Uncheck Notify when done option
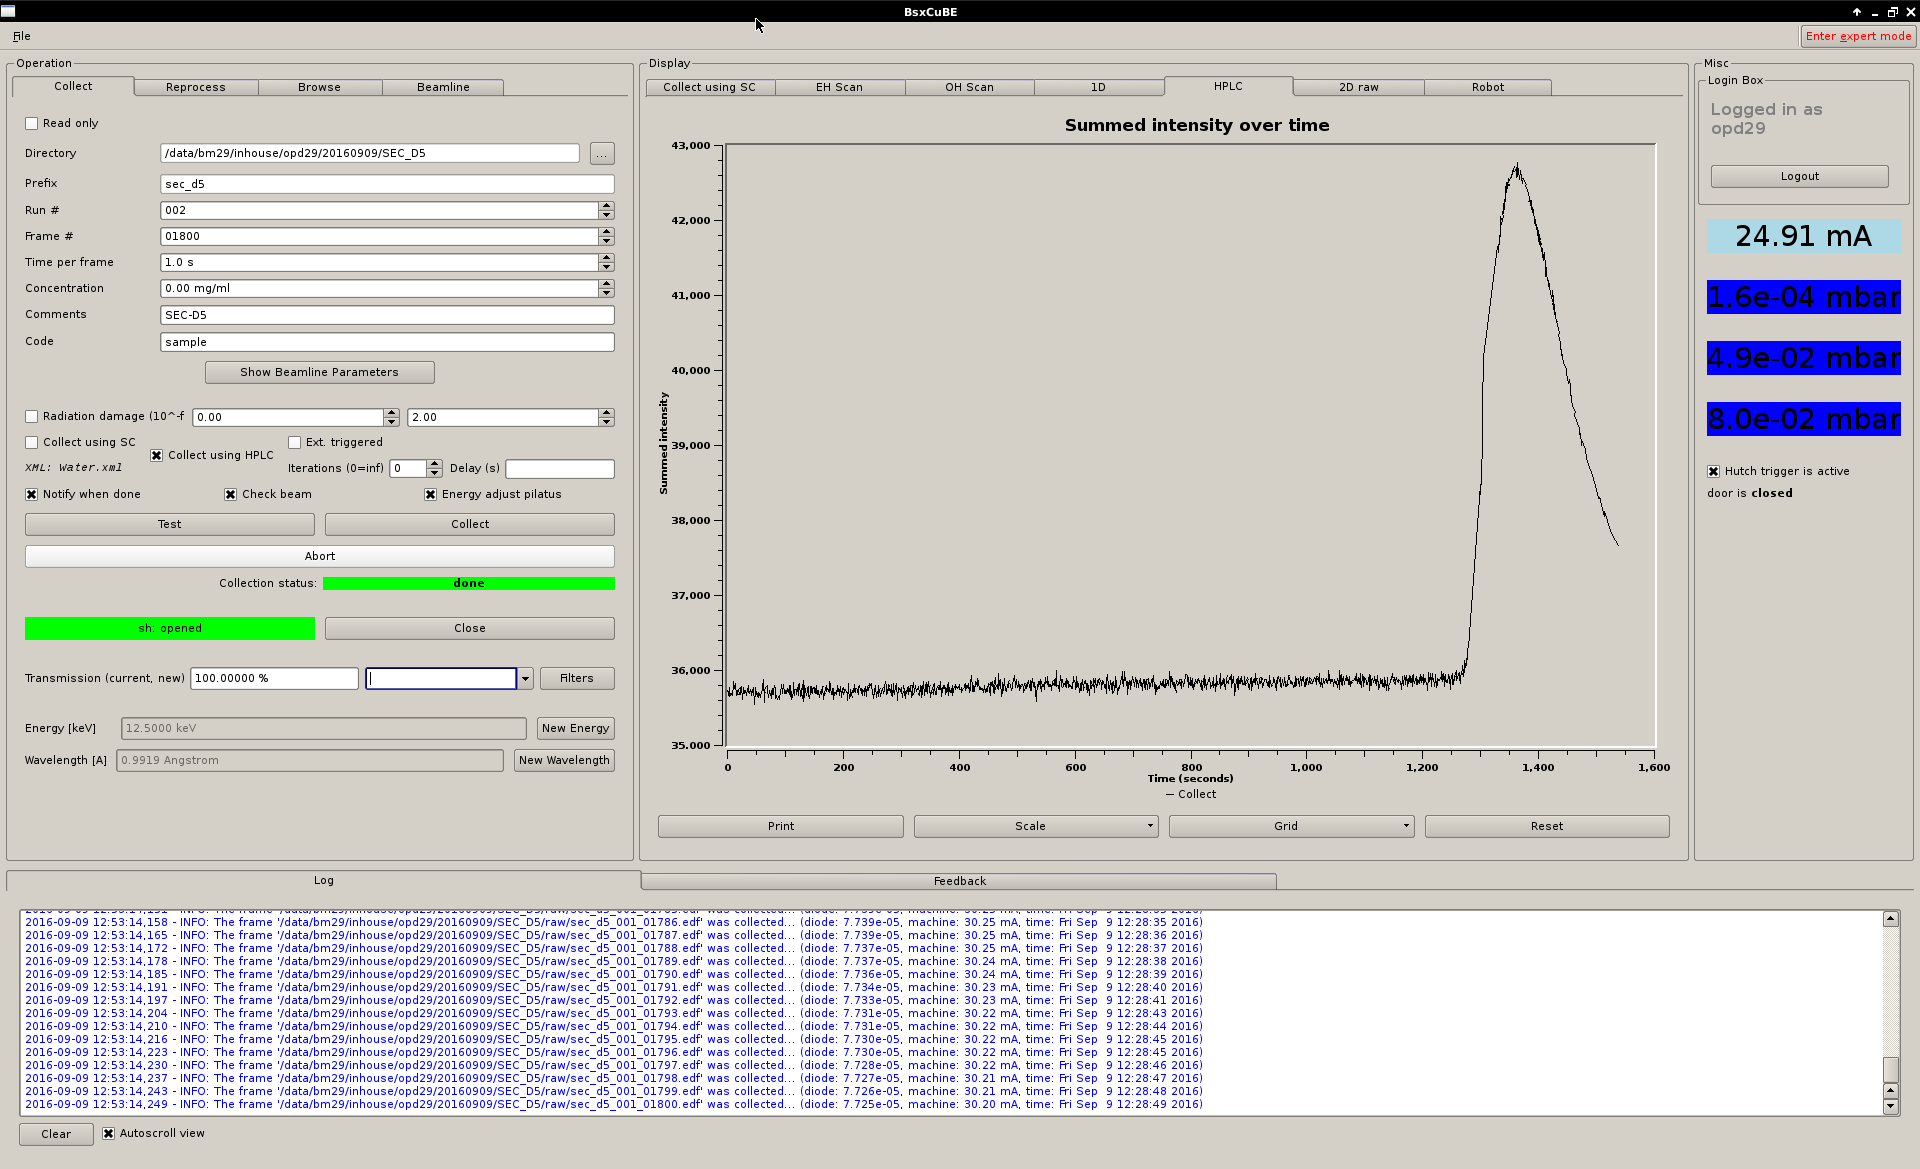1920x1169 pixels. 32,495
